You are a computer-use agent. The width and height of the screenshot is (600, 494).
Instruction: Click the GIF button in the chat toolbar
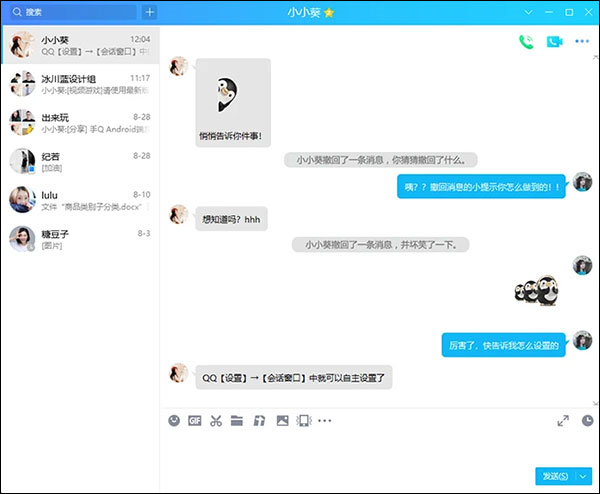point(195,421)
